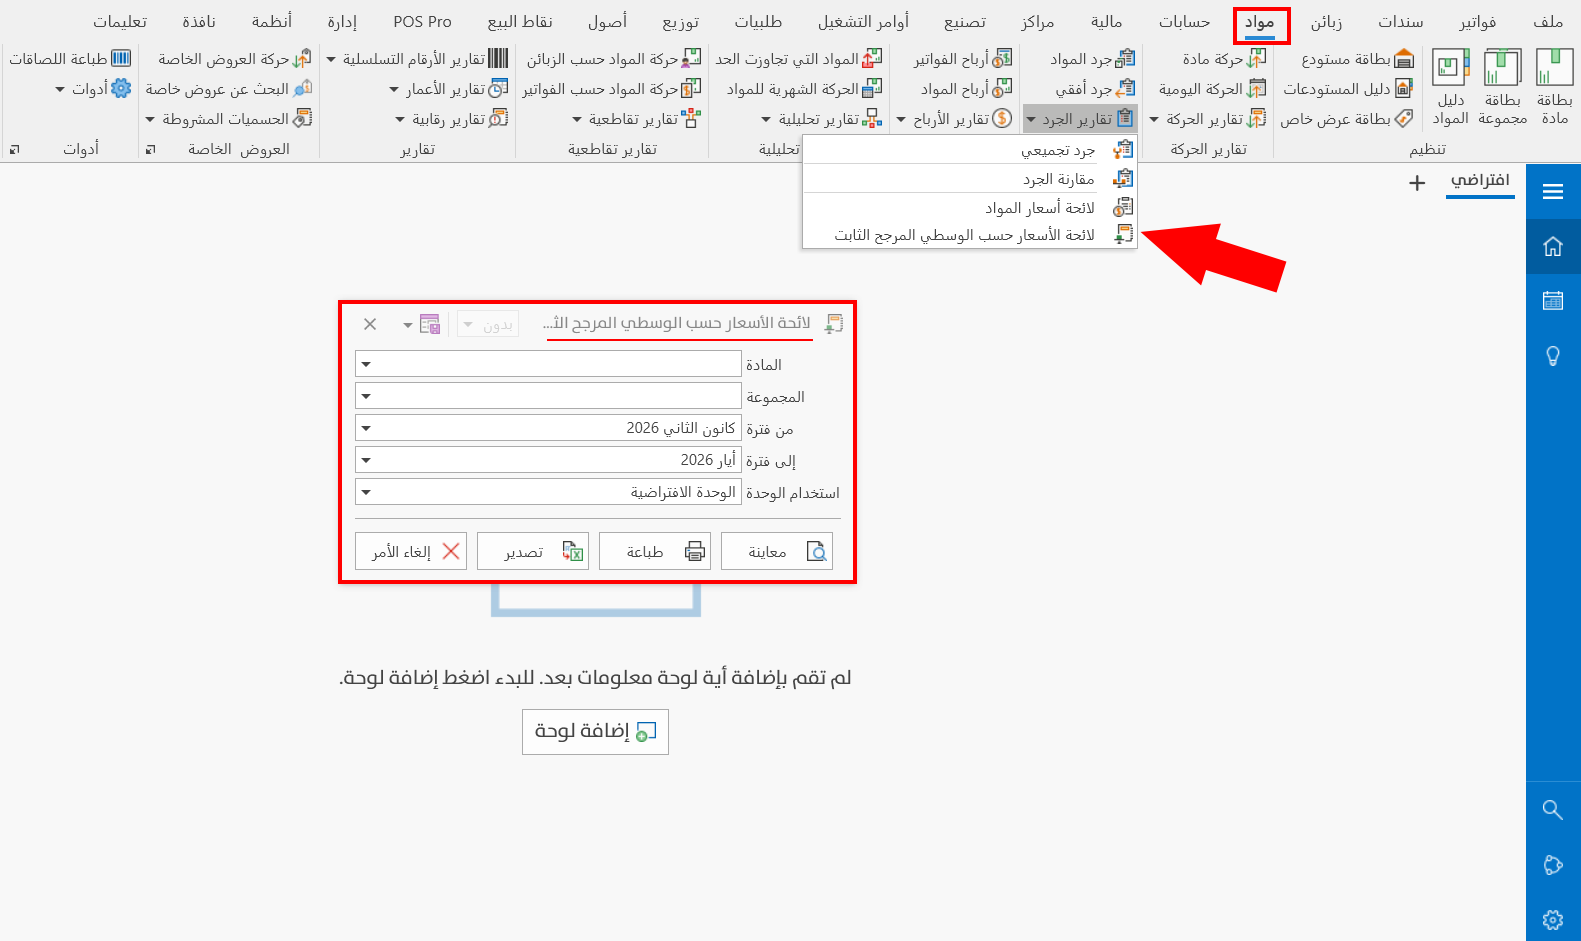Open جرد المواد inventory report
Image resolution: width=1581 pixels, height=941 pixels.
tap(1092, 59)
